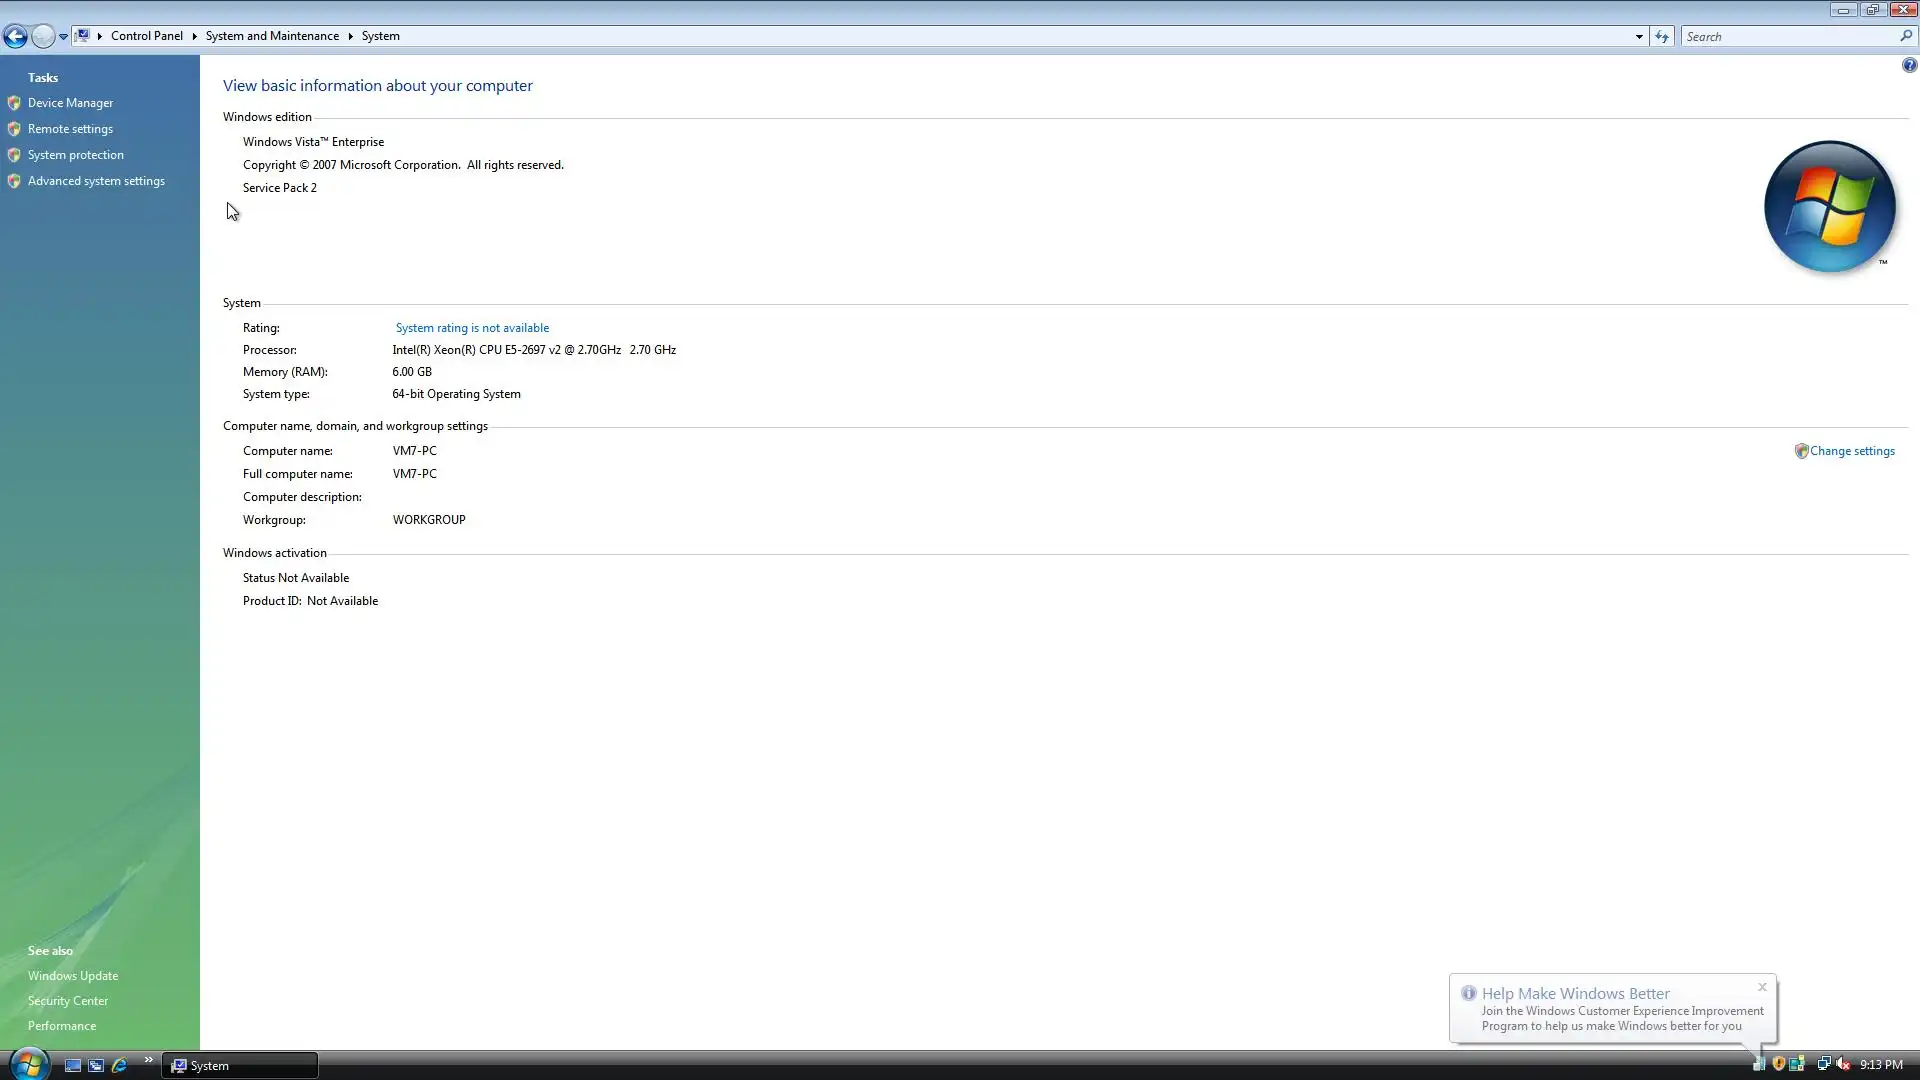Expand the Control Panel breadcrumb arrow
This screenshot has height=1080, width=1920.
point(194,36)
